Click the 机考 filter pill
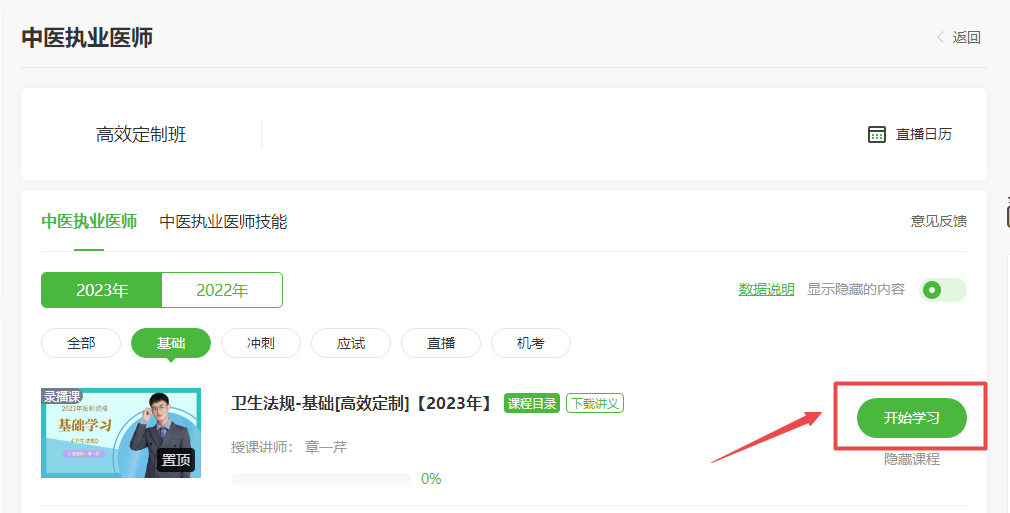Image resolution: width=1010 pixels, height=513 pixels. (x=531, y=343)
